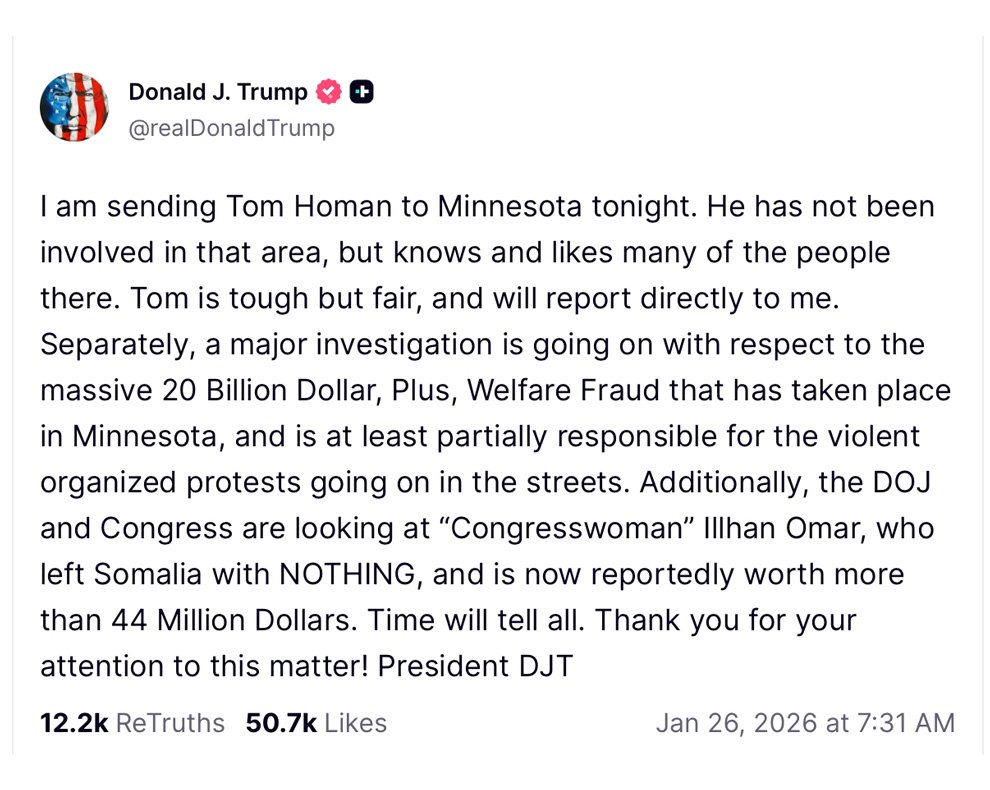Viewport: 990px width, 790px height.
Task: Click the "20 Billion Dollar" phrase
Action: (x=274, y=391)
